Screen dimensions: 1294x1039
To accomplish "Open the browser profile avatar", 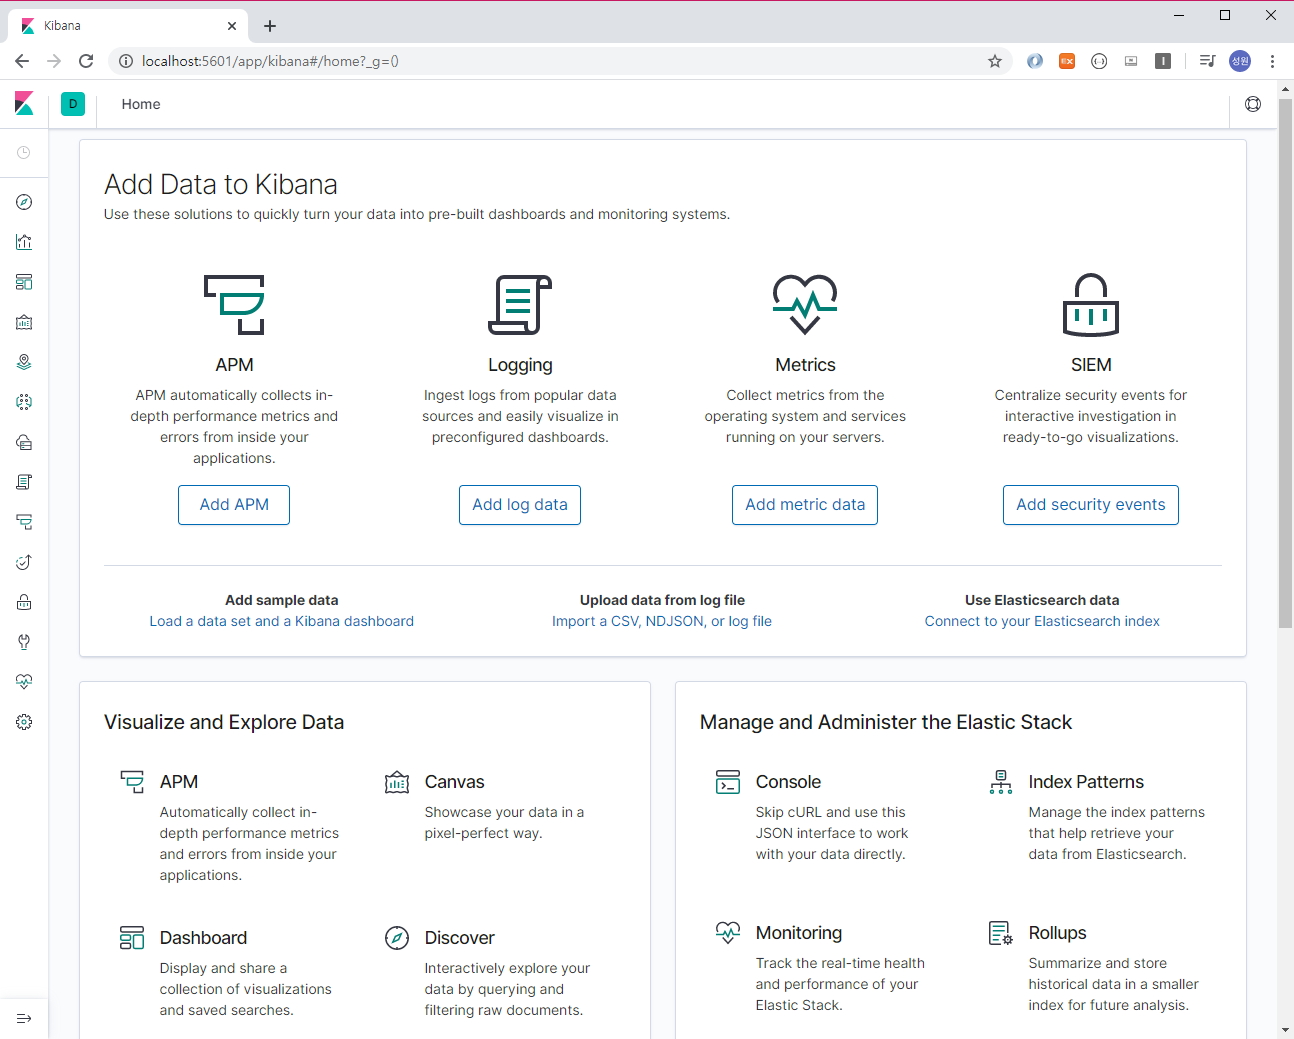I will pos(1240,61).
